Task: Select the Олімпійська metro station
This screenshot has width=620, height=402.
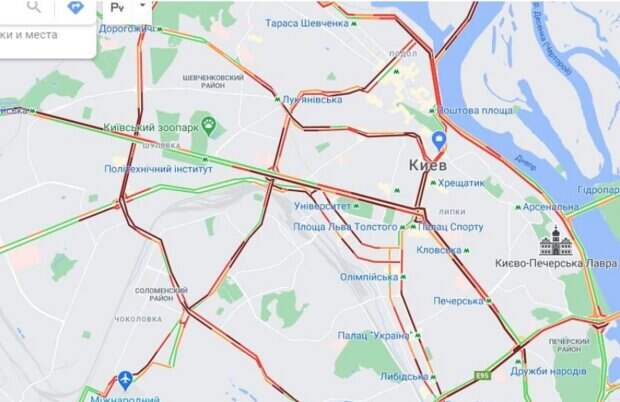Action: 369,277
